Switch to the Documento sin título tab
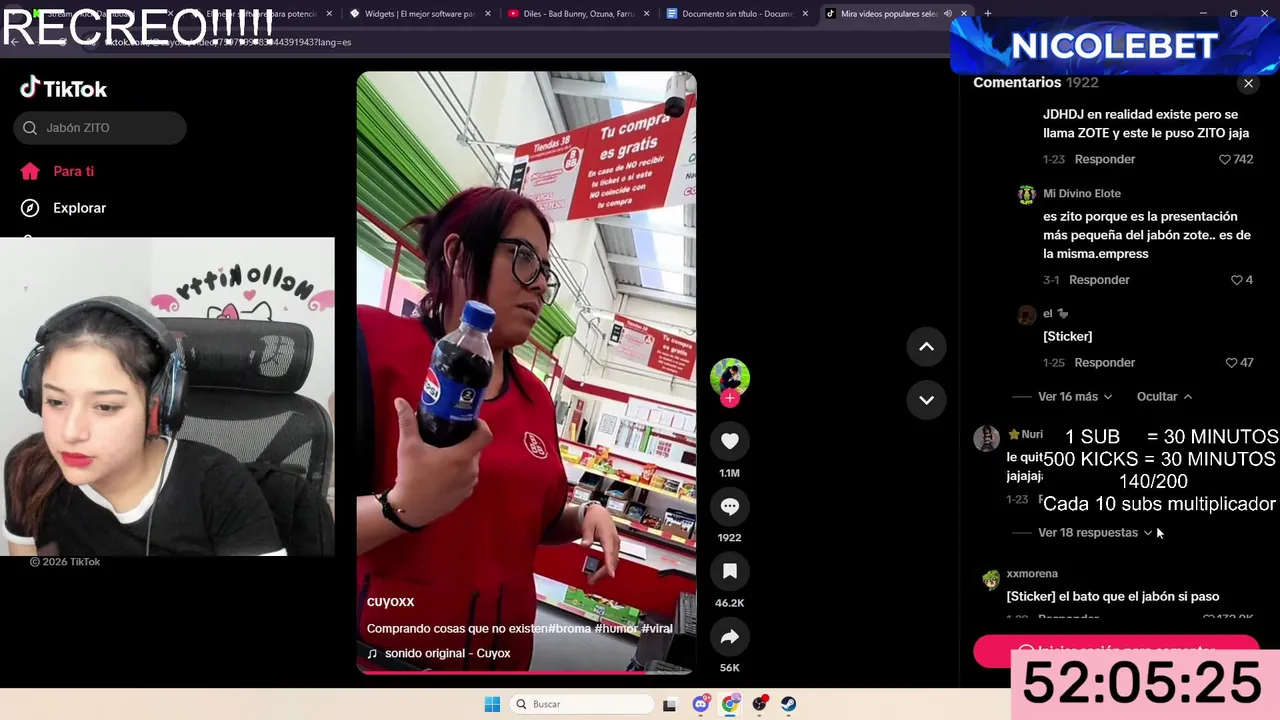 pyautogui.click(x=737, y=14)
